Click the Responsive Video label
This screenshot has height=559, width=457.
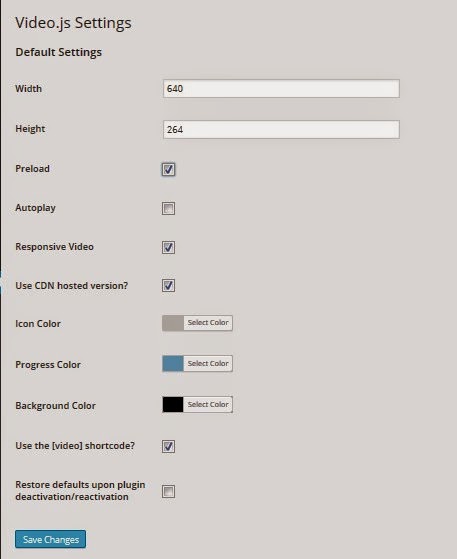click(x=55, y=247)
